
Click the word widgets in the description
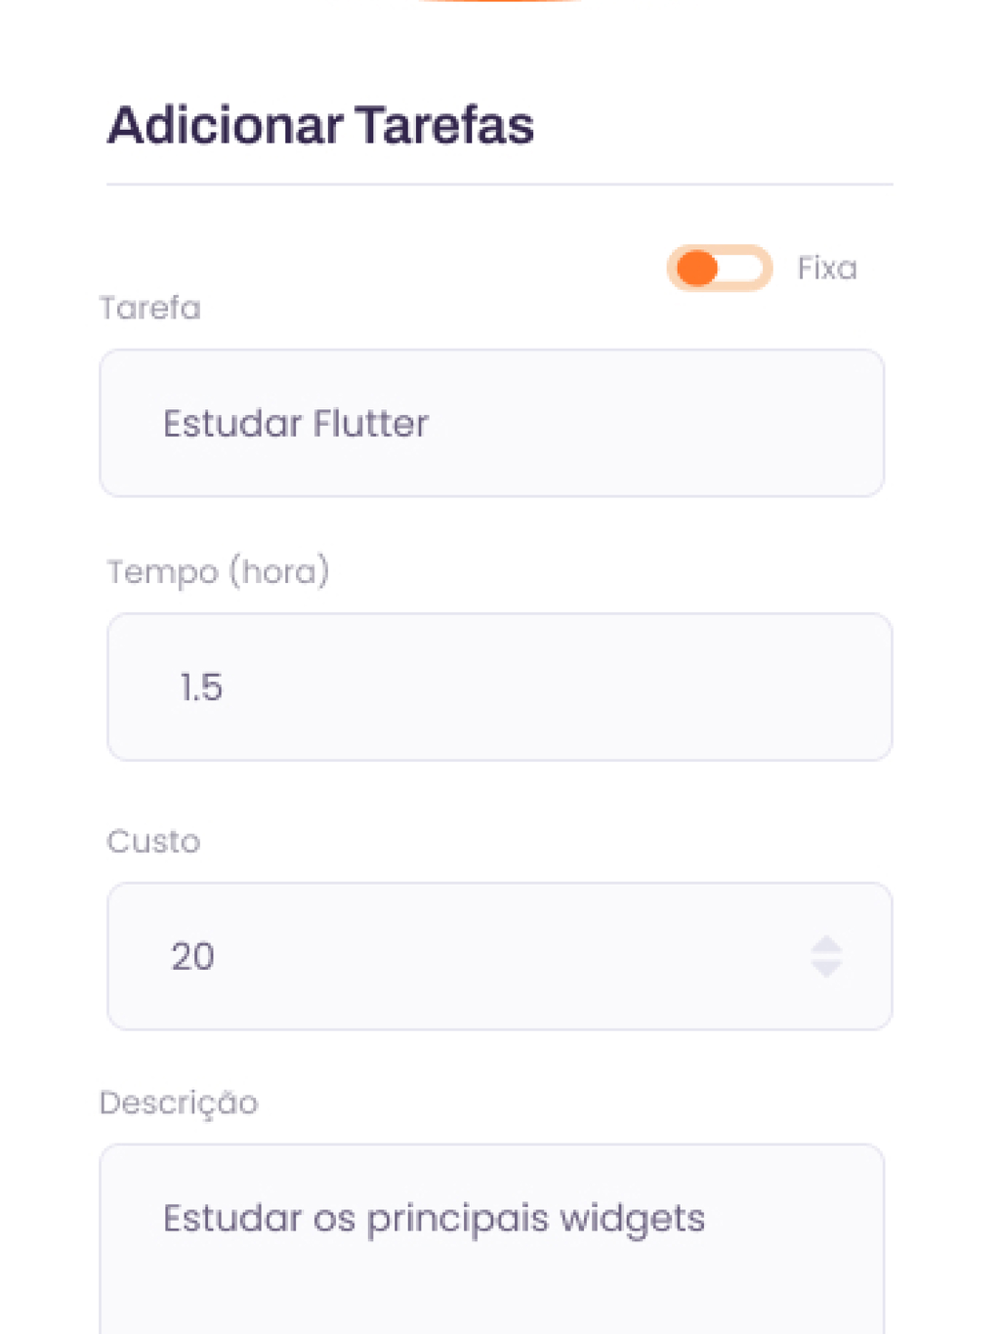pyautogui.click(x=632, y=1219)
